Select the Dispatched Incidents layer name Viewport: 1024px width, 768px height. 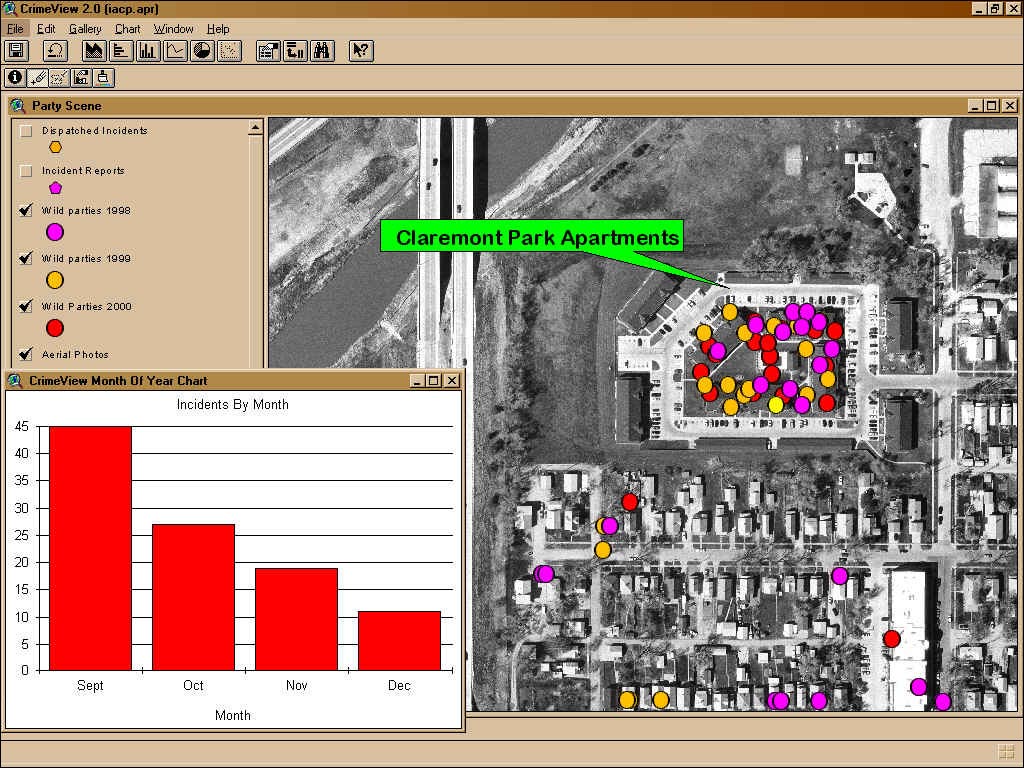95,131
